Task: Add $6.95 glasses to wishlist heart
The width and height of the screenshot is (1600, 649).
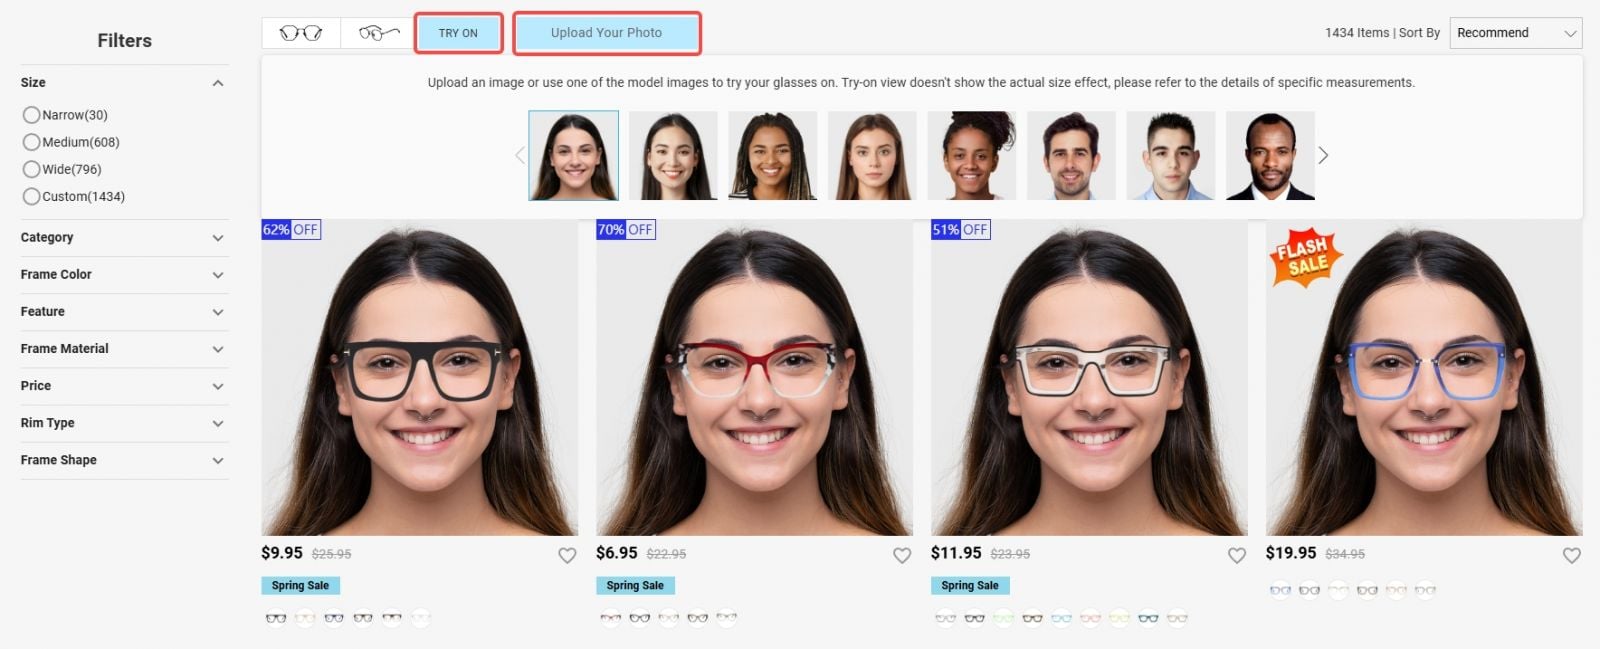Action: coord(902,555)
